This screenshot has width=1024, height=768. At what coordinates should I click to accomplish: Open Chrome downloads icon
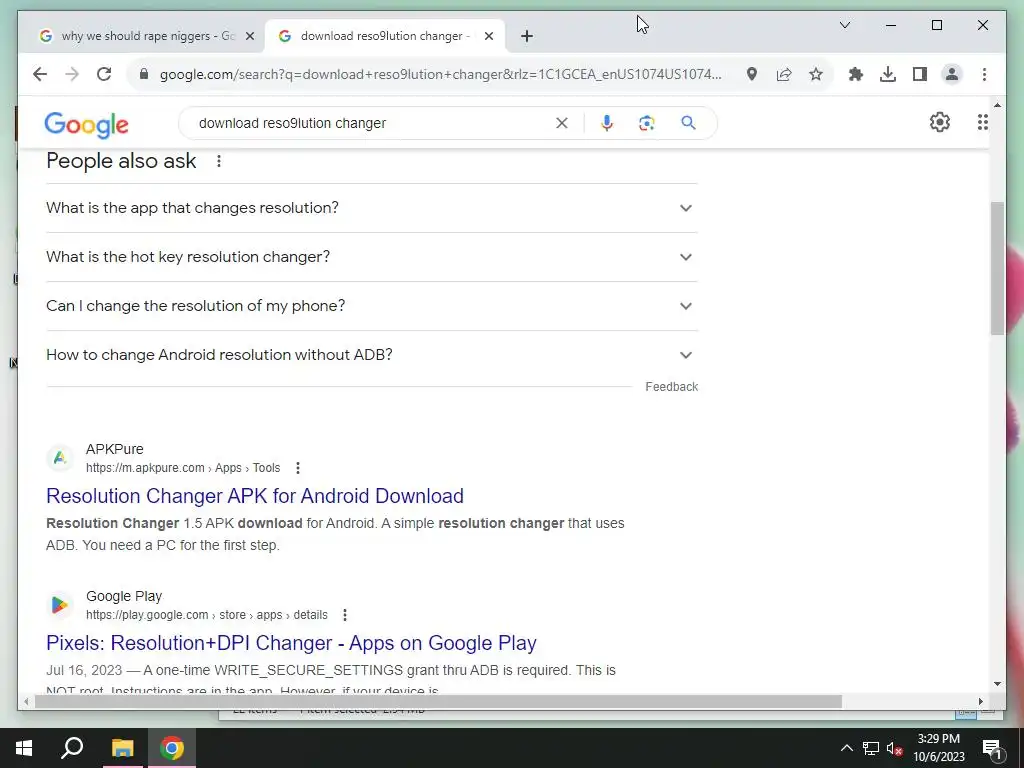[888, 74]
